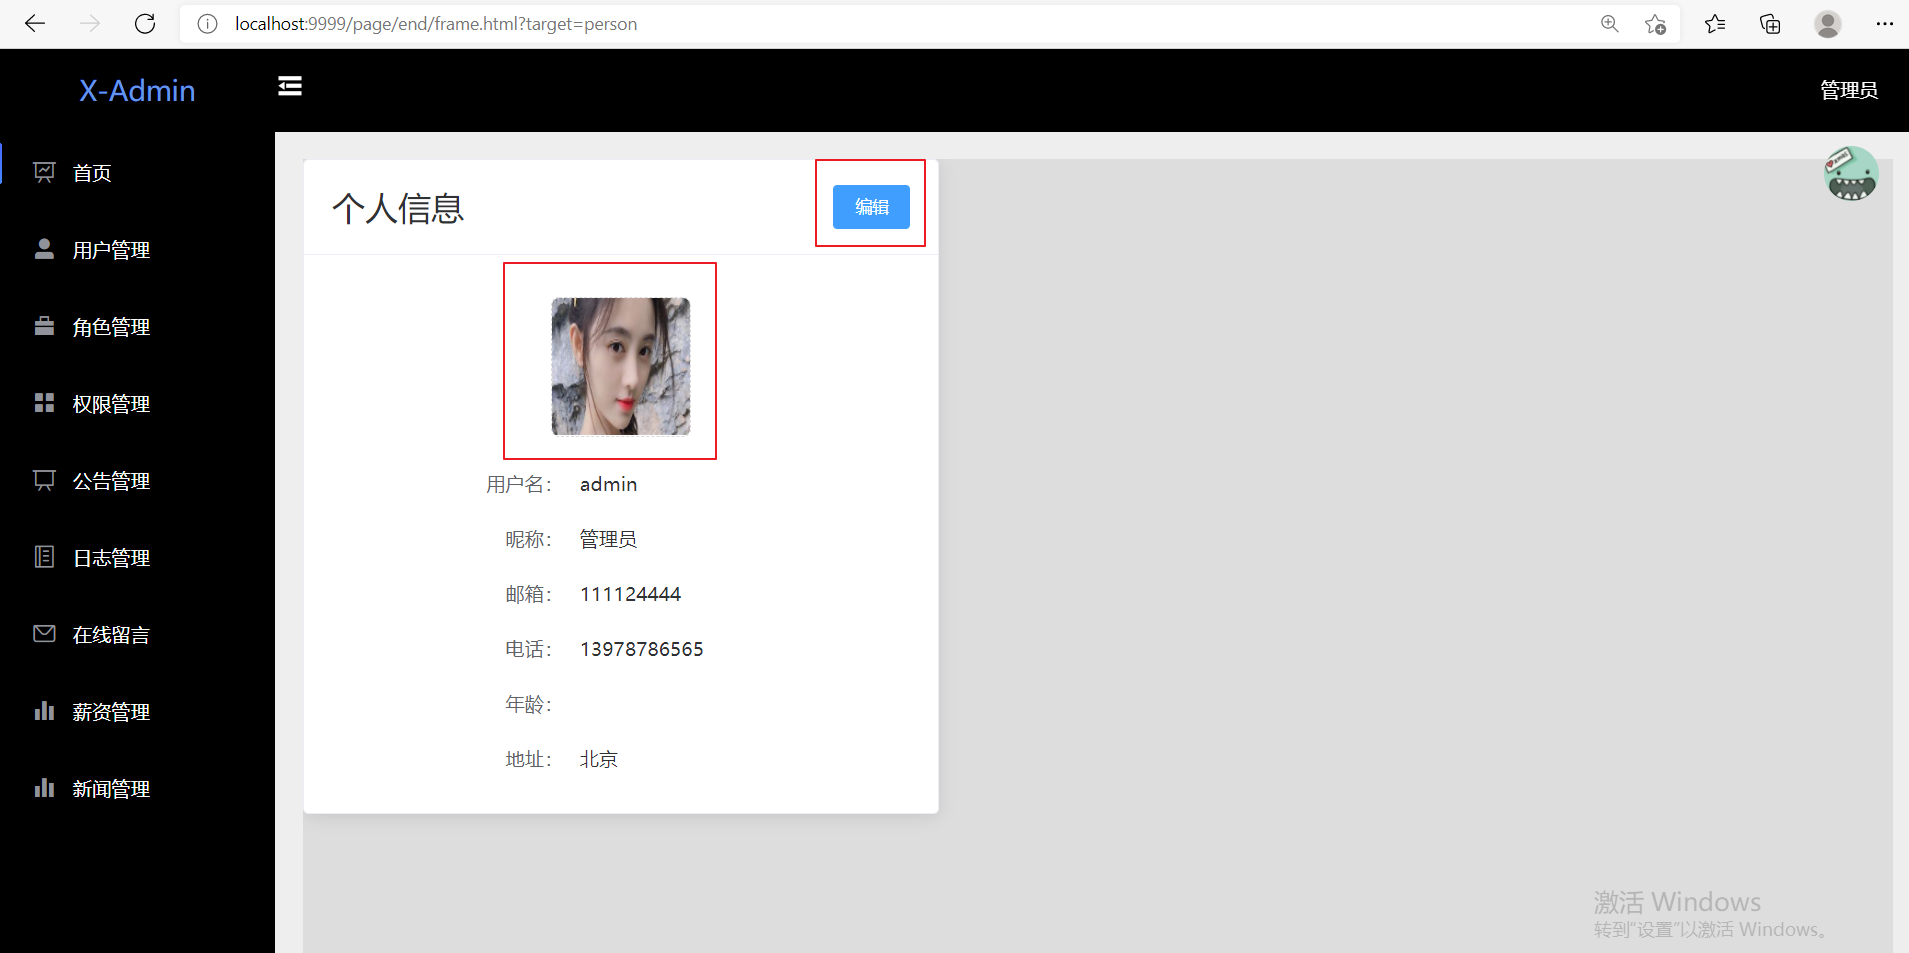Collapse sidebar with hamburger icon
Screen dimensions: 1909x953
(290, 87)
